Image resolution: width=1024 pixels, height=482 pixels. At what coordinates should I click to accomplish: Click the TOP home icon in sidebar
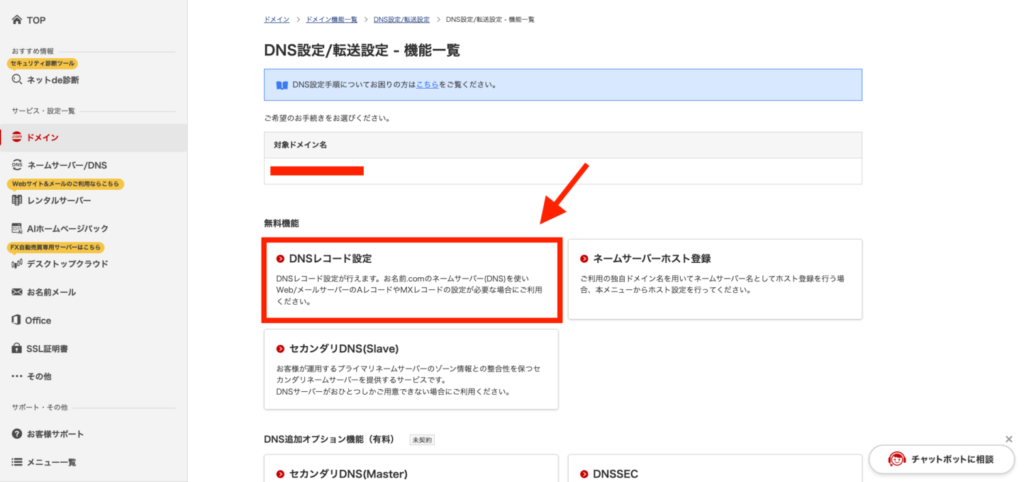(x=17, y=20)
